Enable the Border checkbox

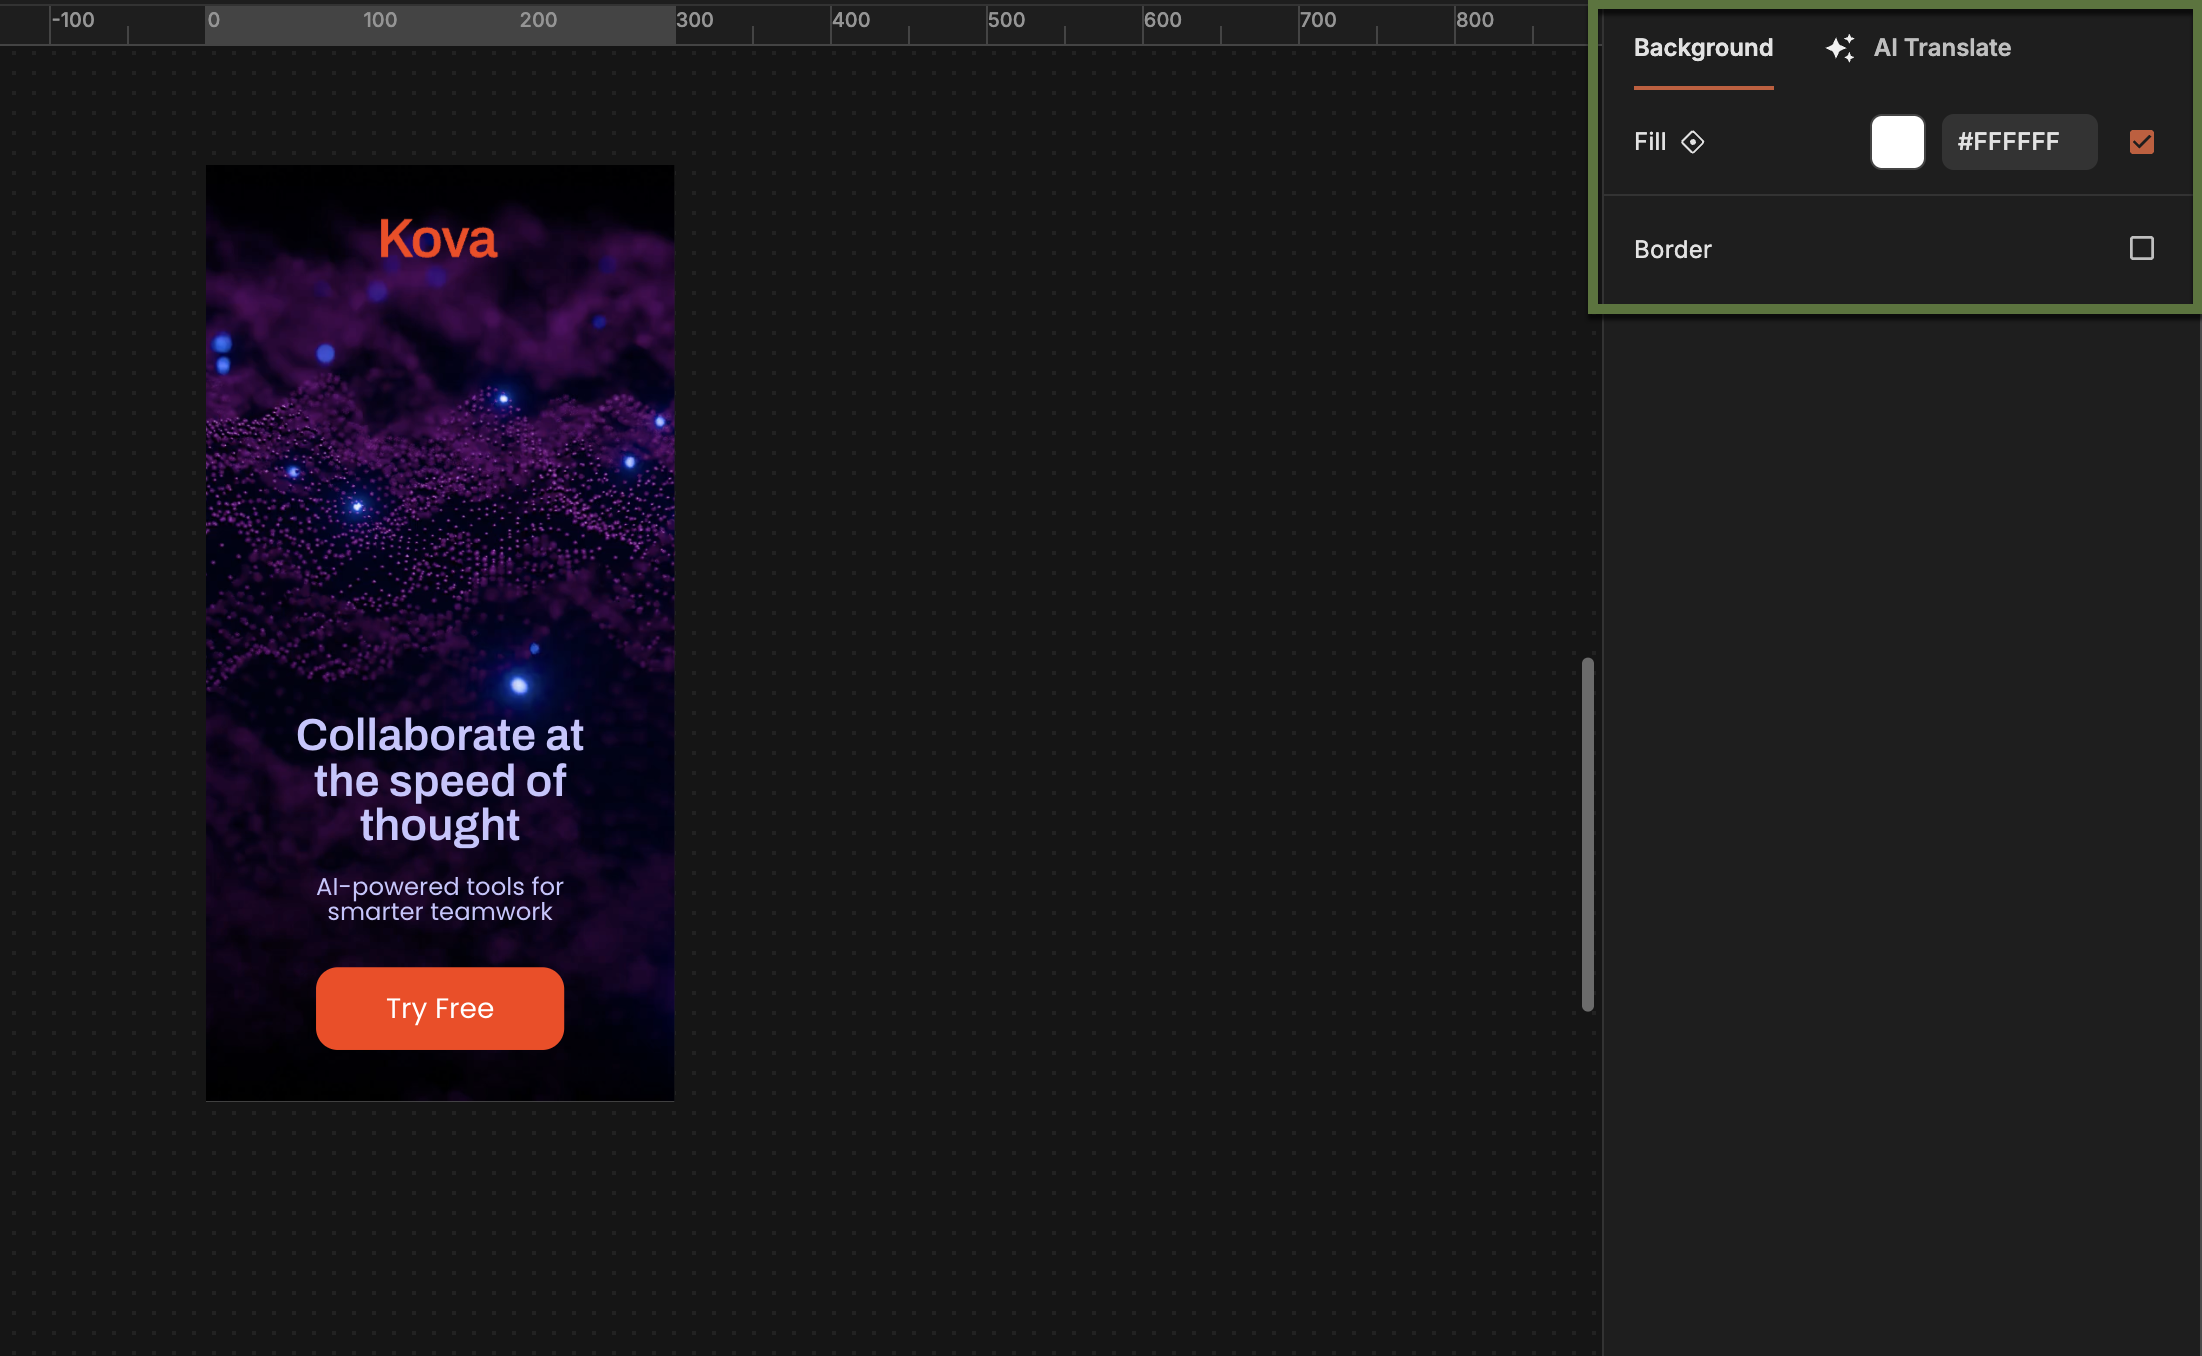[2141, 248]
